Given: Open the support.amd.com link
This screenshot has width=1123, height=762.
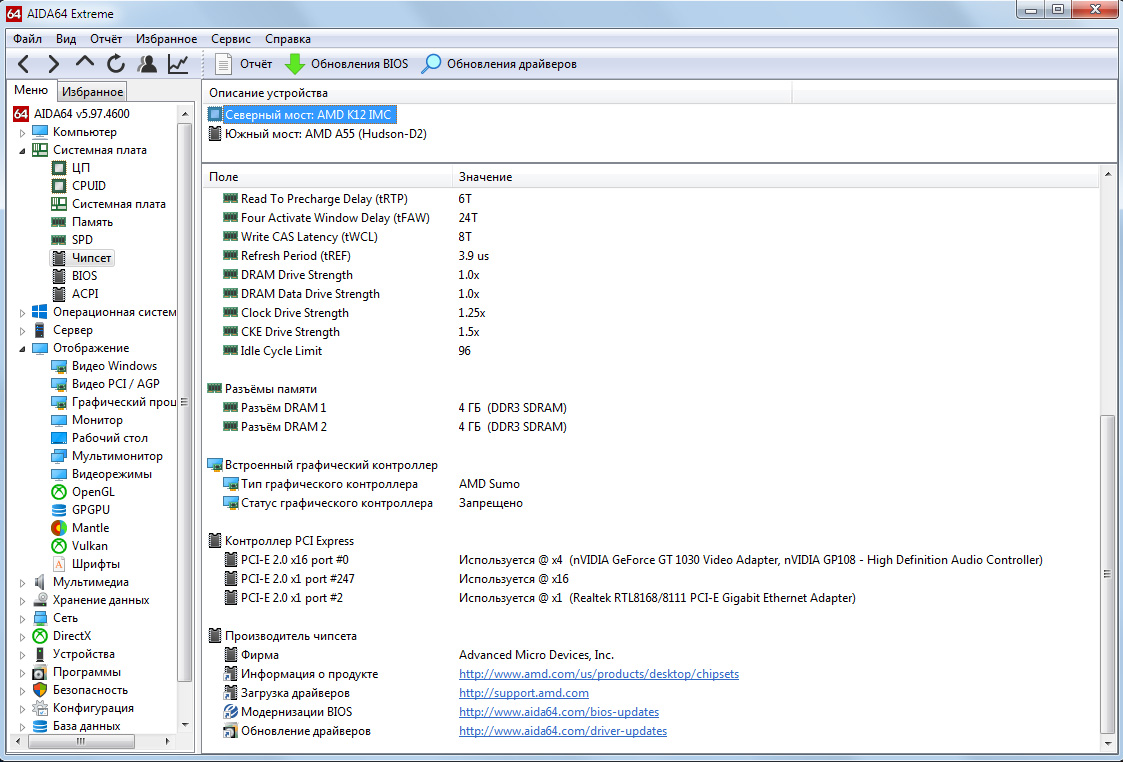Looking at the screenshot, I should tap(524, 693).
